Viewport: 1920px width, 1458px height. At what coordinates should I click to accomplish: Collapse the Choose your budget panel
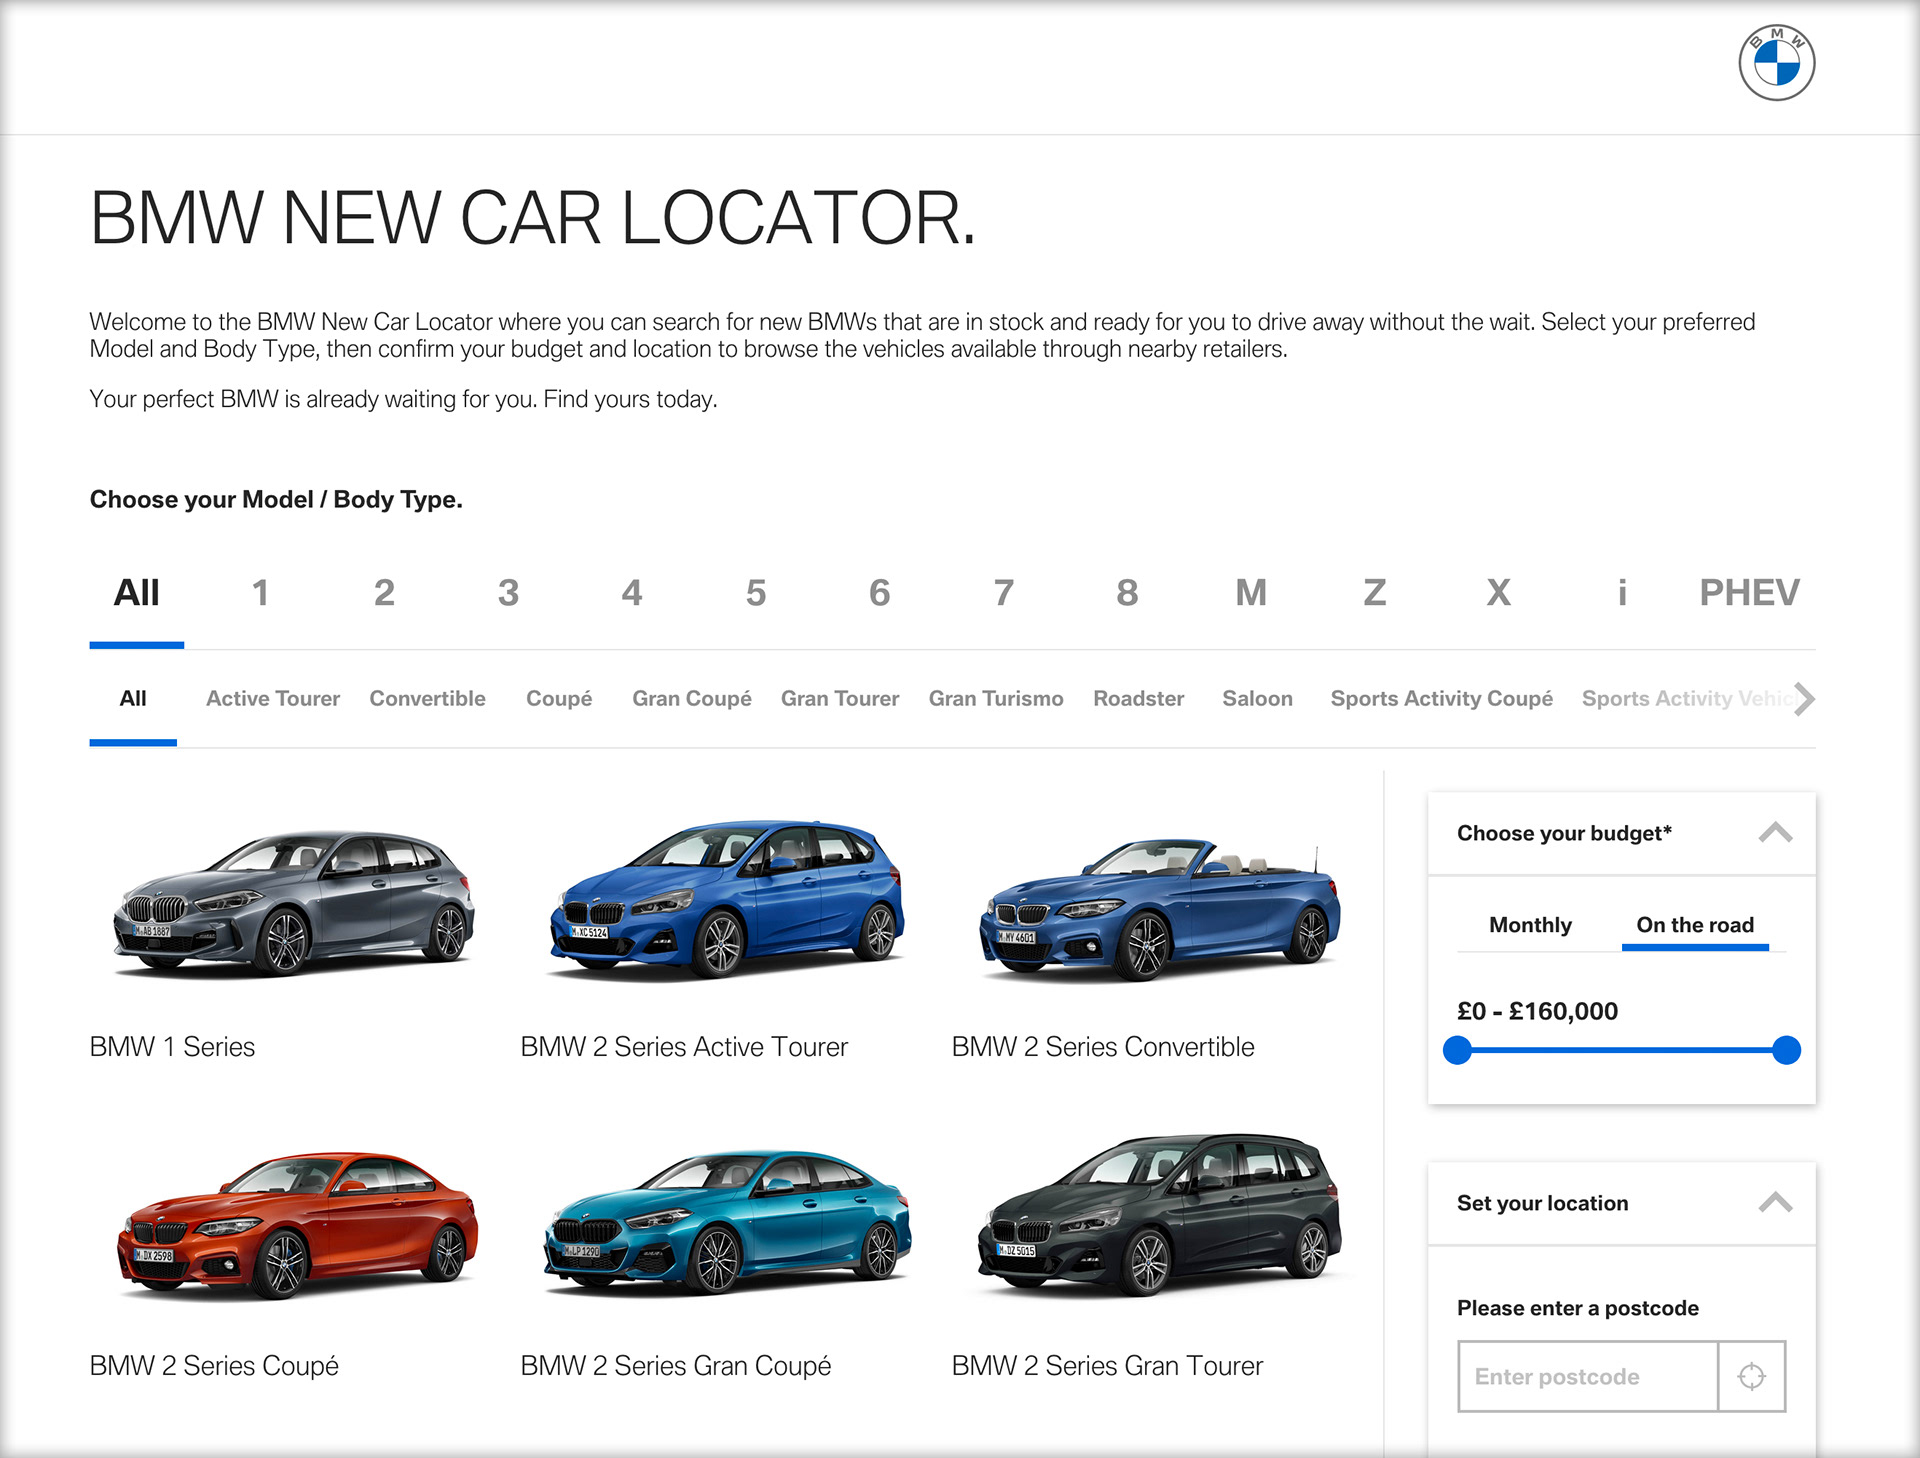[x=1775, y=833]
